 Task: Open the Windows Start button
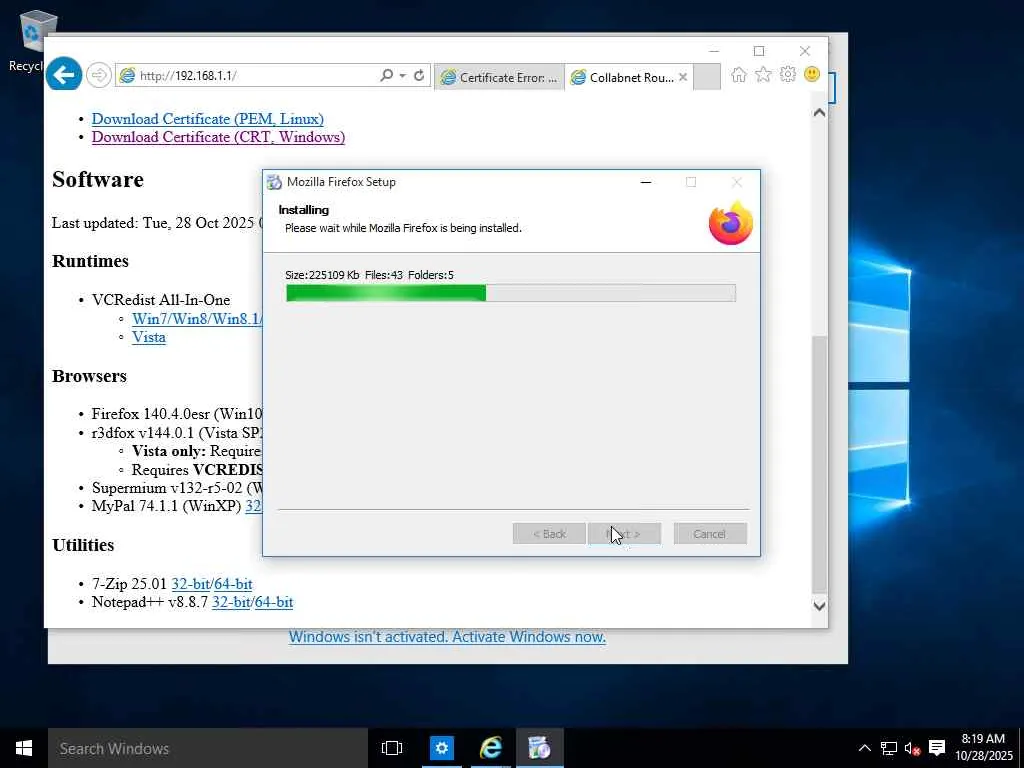[x=24, y=748]
